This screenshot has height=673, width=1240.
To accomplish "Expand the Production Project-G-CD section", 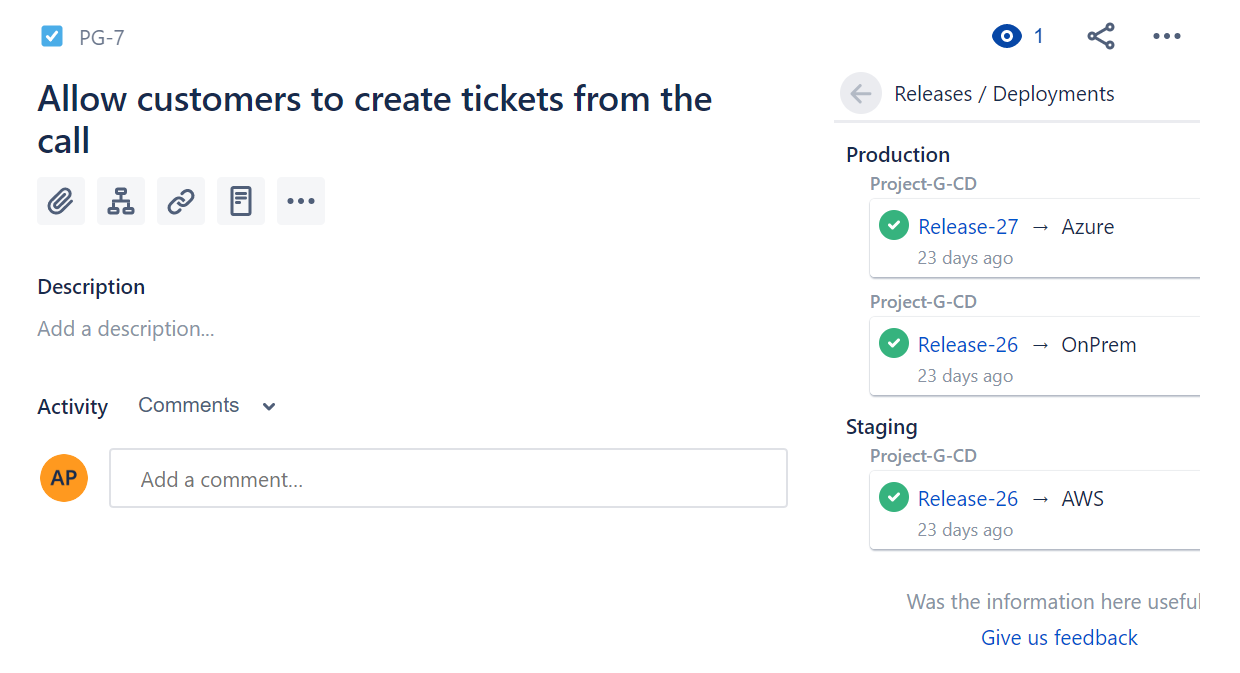I will pos(923,183).
